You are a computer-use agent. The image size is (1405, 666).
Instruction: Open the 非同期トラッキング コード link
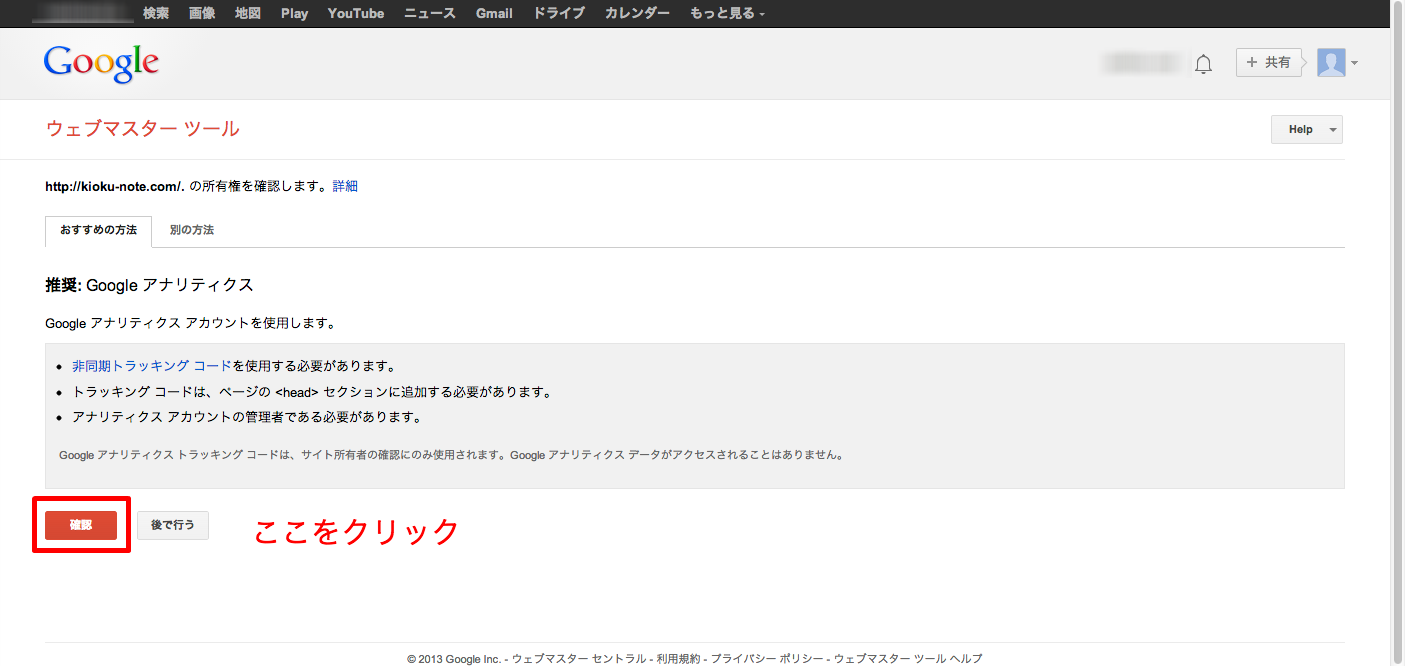click(x=151, y=366)
